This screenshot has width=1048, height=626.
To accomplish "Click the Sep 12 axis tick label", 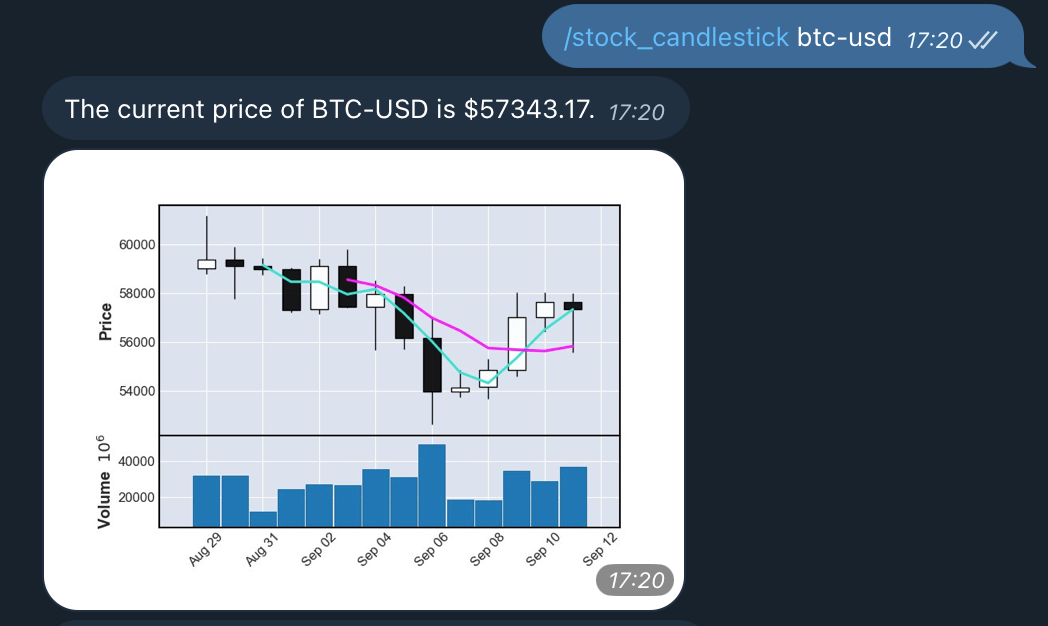I will 601,545.
